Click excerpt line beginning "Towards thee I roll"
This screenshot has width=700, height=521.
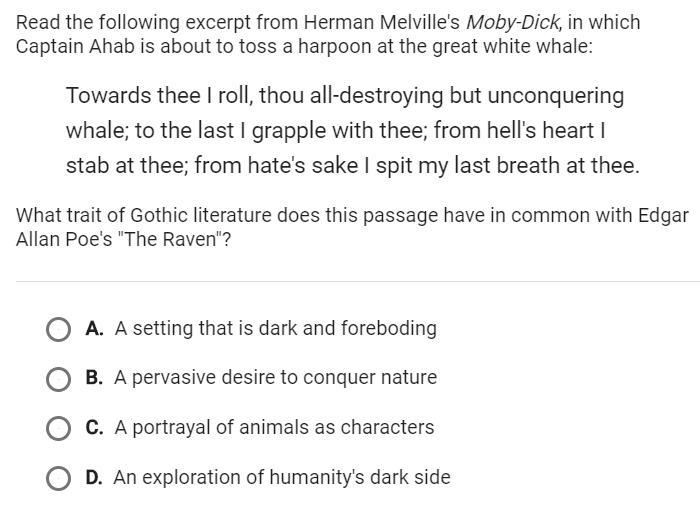345,96
